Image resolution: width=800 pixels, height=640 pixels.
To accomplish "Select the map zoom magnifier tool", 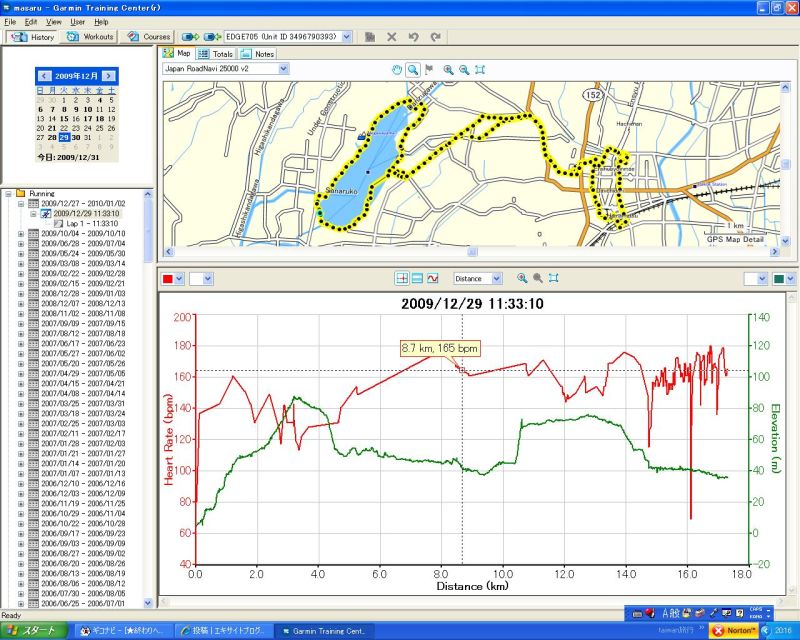I will pos(413,70).
